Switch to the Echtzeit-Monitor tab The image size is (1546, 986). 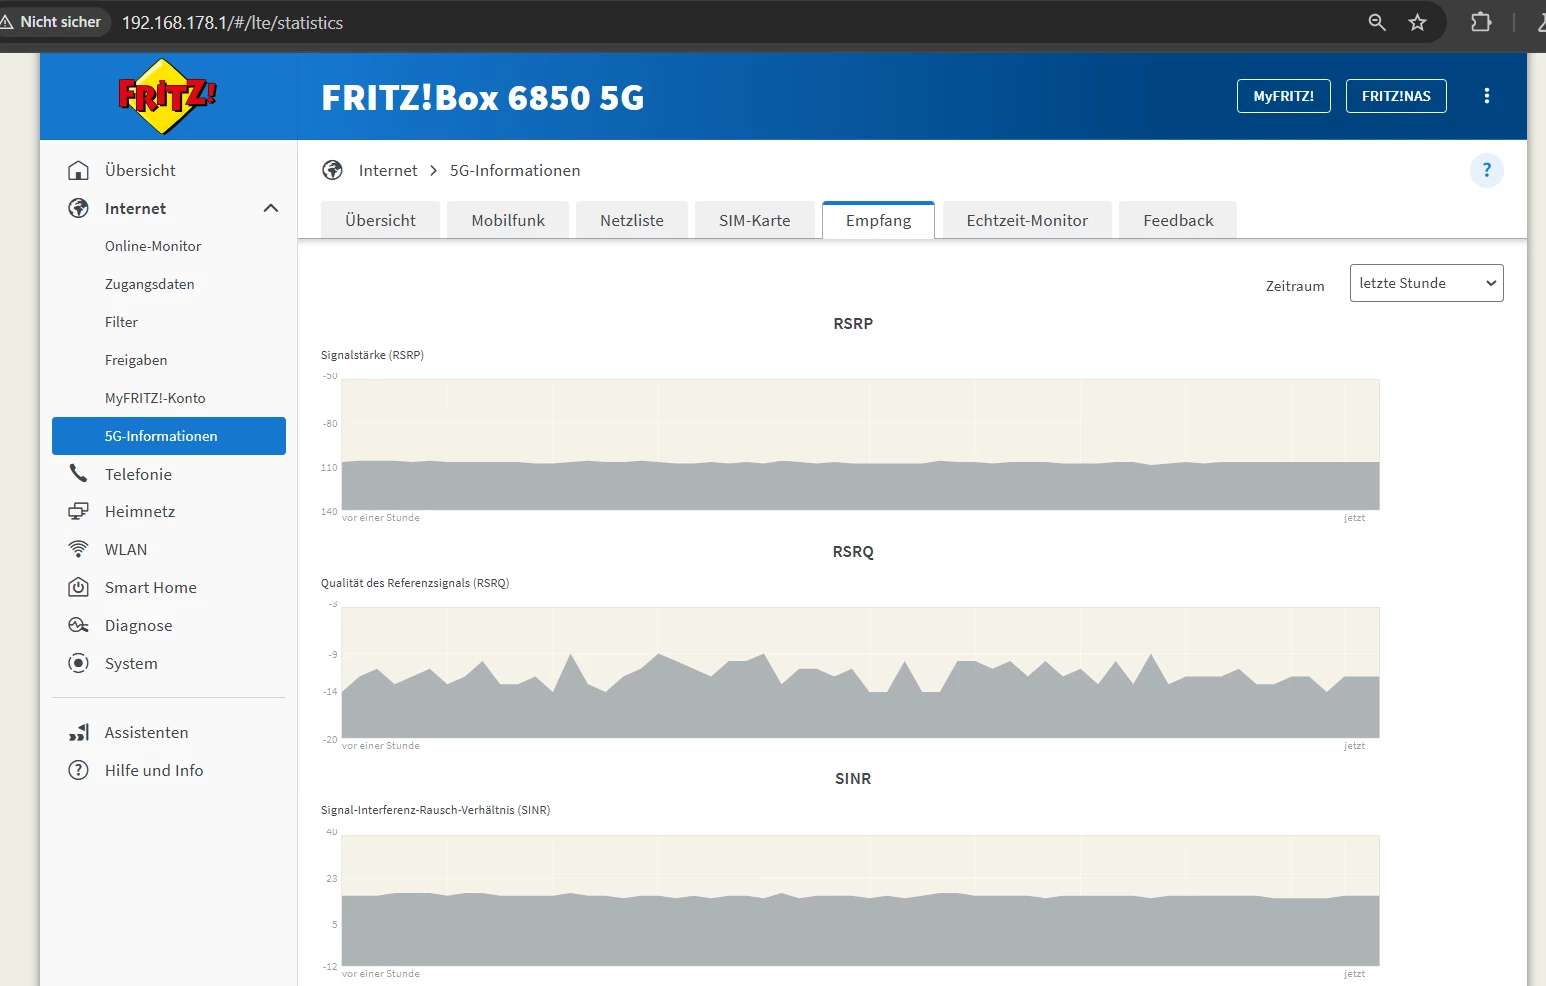click(1027, 220)
